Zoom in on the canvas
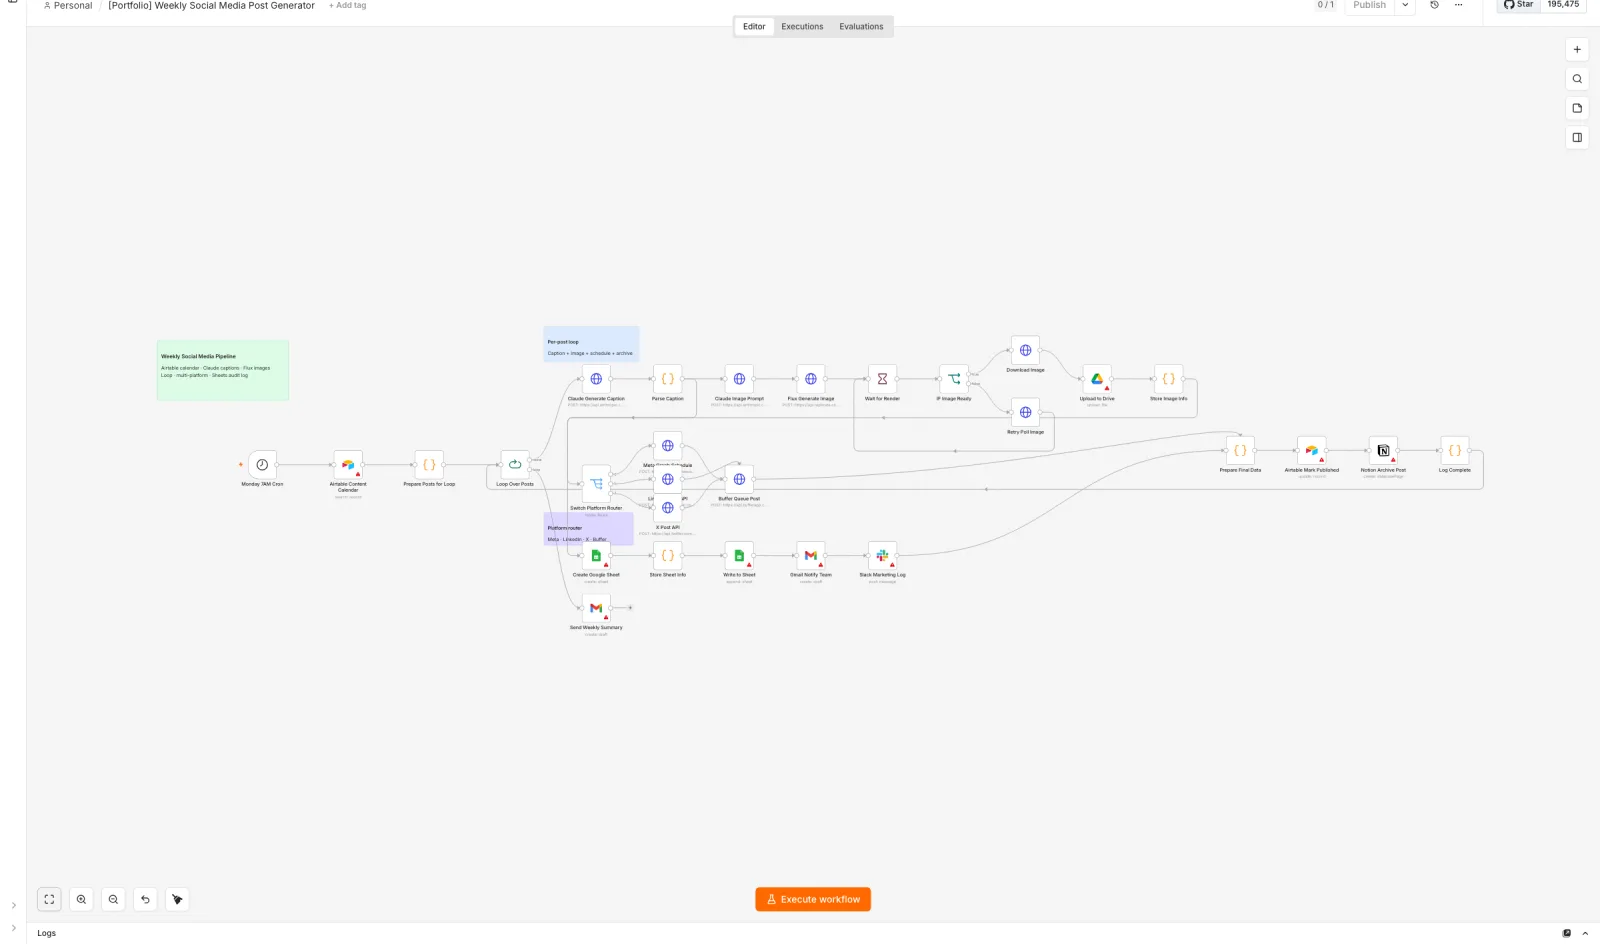Image resolution: width=1600 pixels, height=944 pixels. (x=81, y=900)
